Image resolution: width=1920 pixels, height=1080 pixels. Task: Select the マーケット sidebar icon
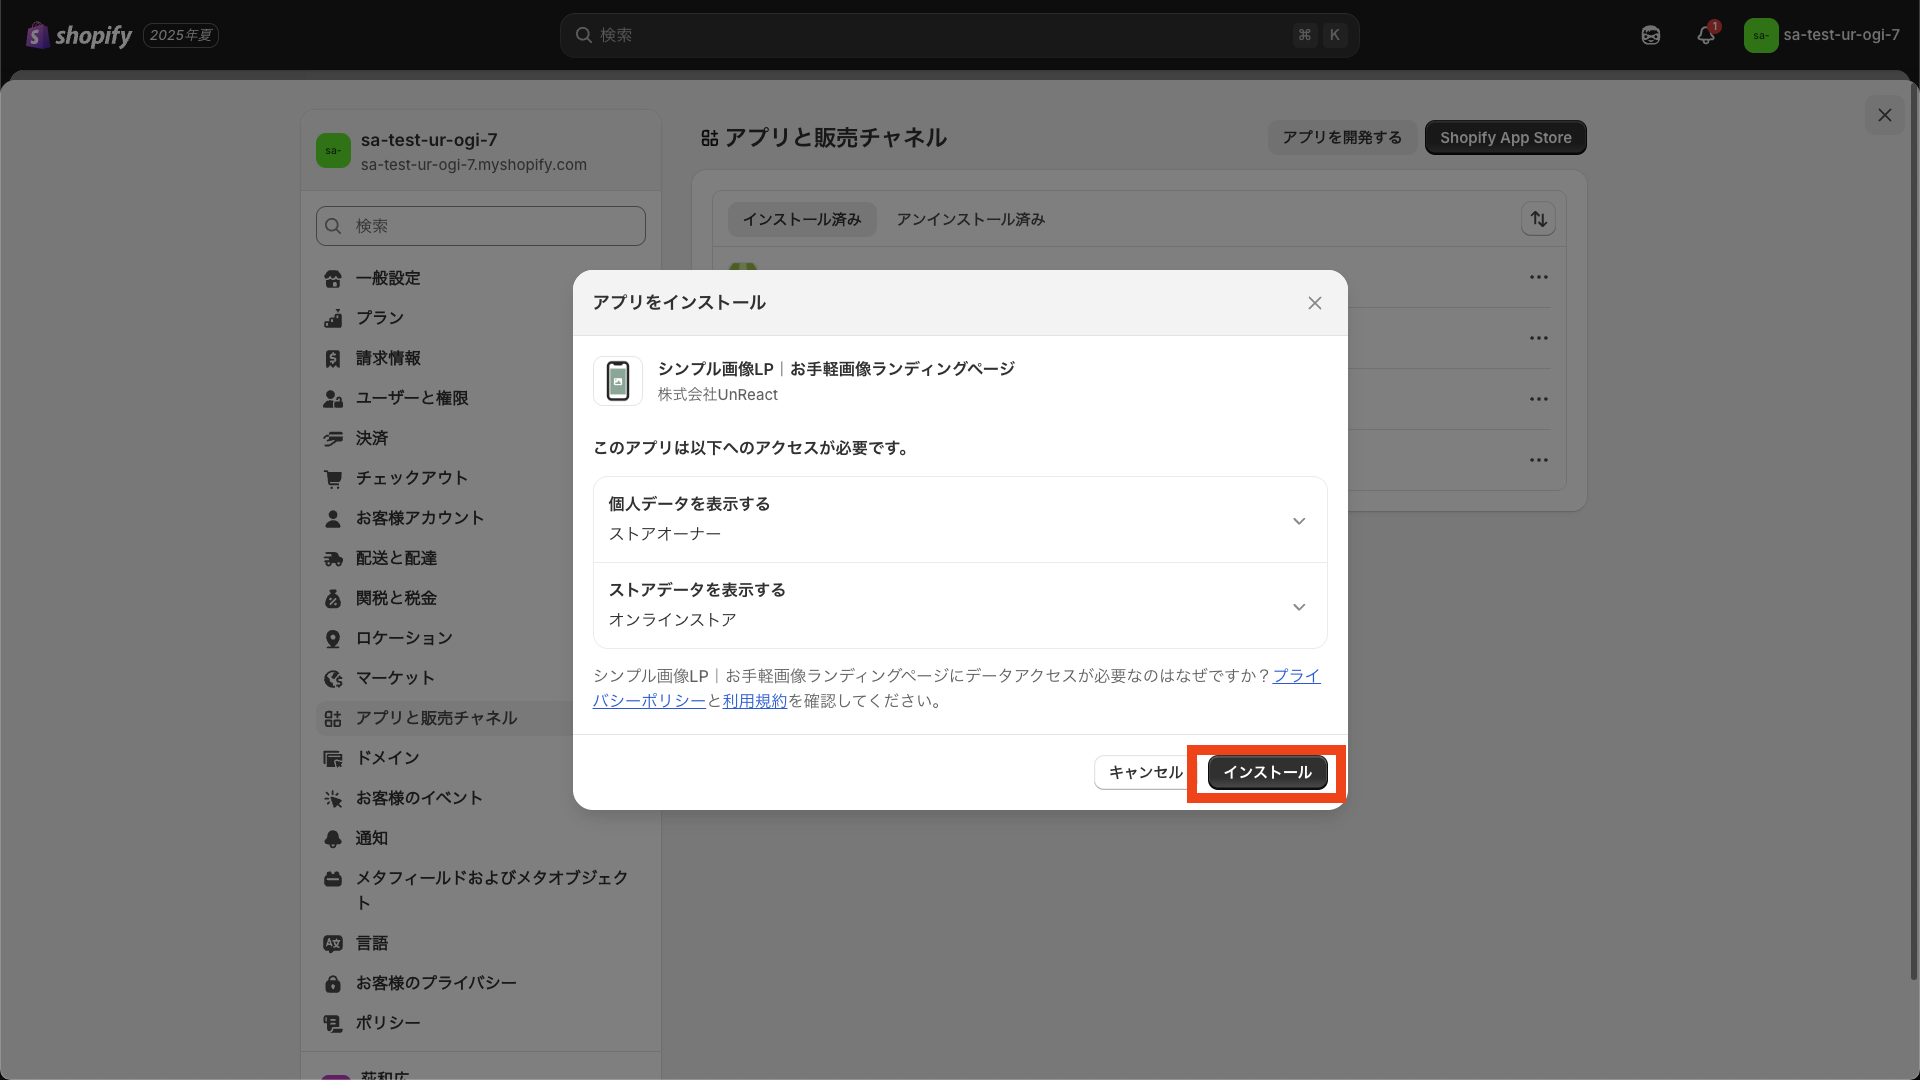[334, 678]
